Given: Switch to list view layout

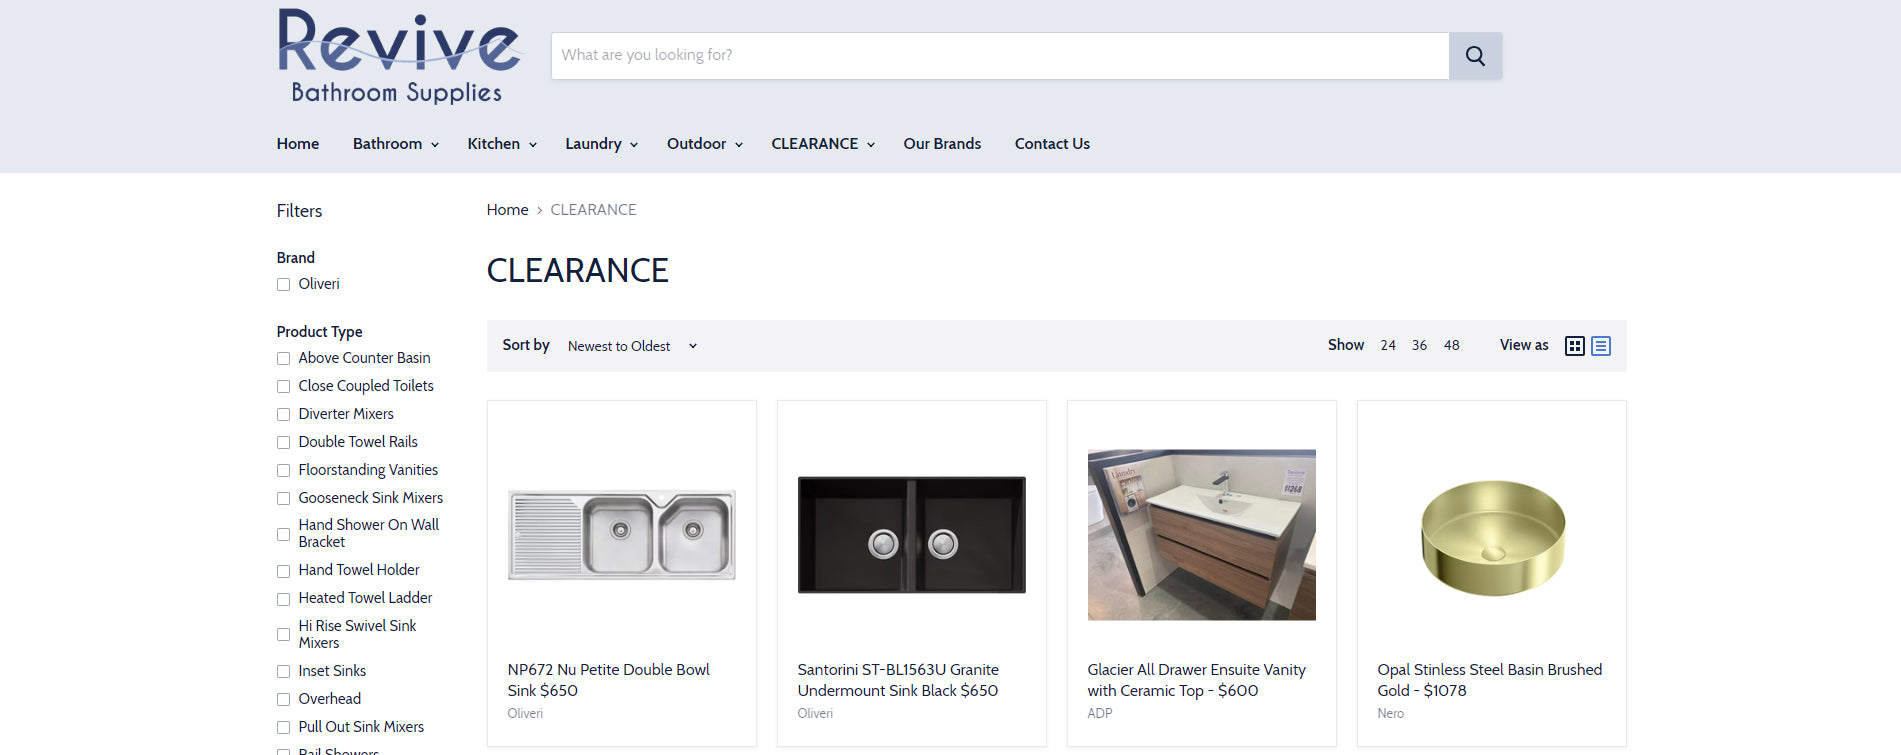Looking at the screenshot, I should [1600, 346].
